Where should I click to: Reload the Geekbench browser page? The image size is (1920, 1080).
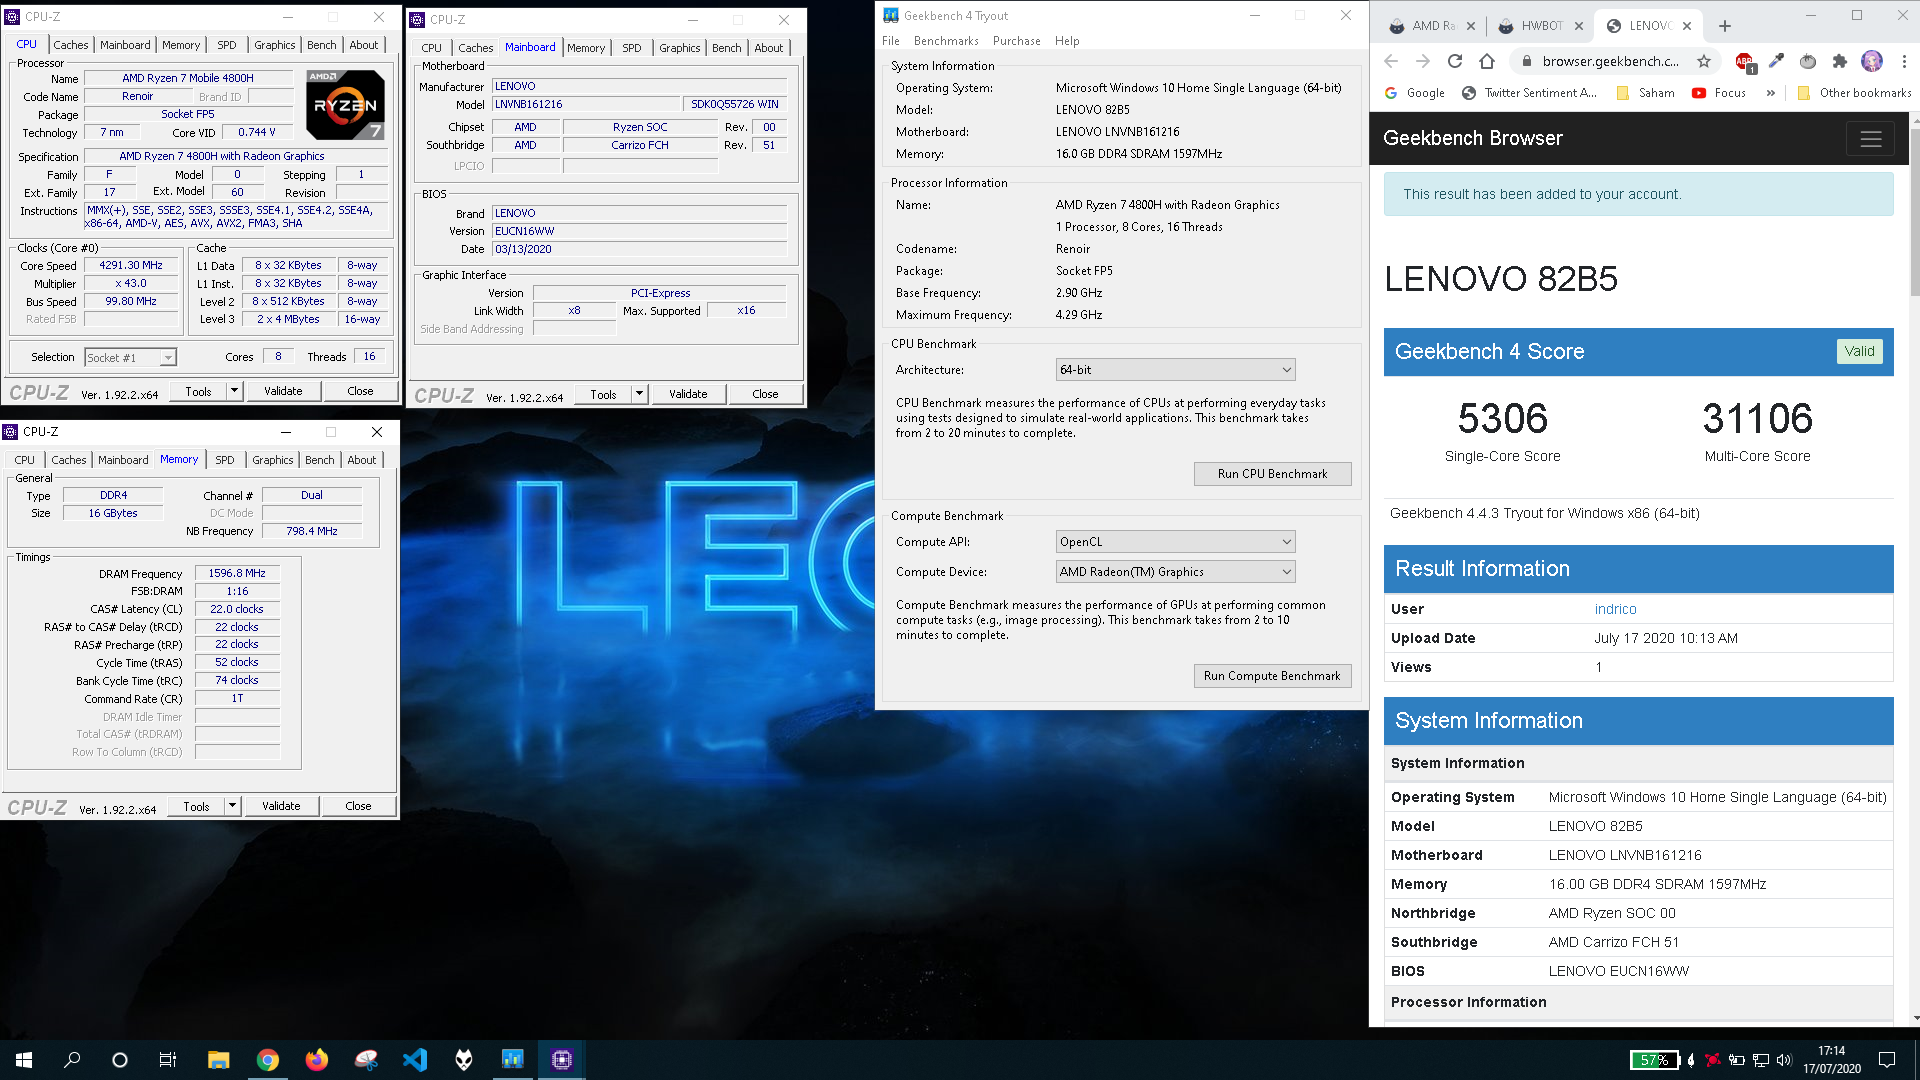click(x=1455, y=61)
